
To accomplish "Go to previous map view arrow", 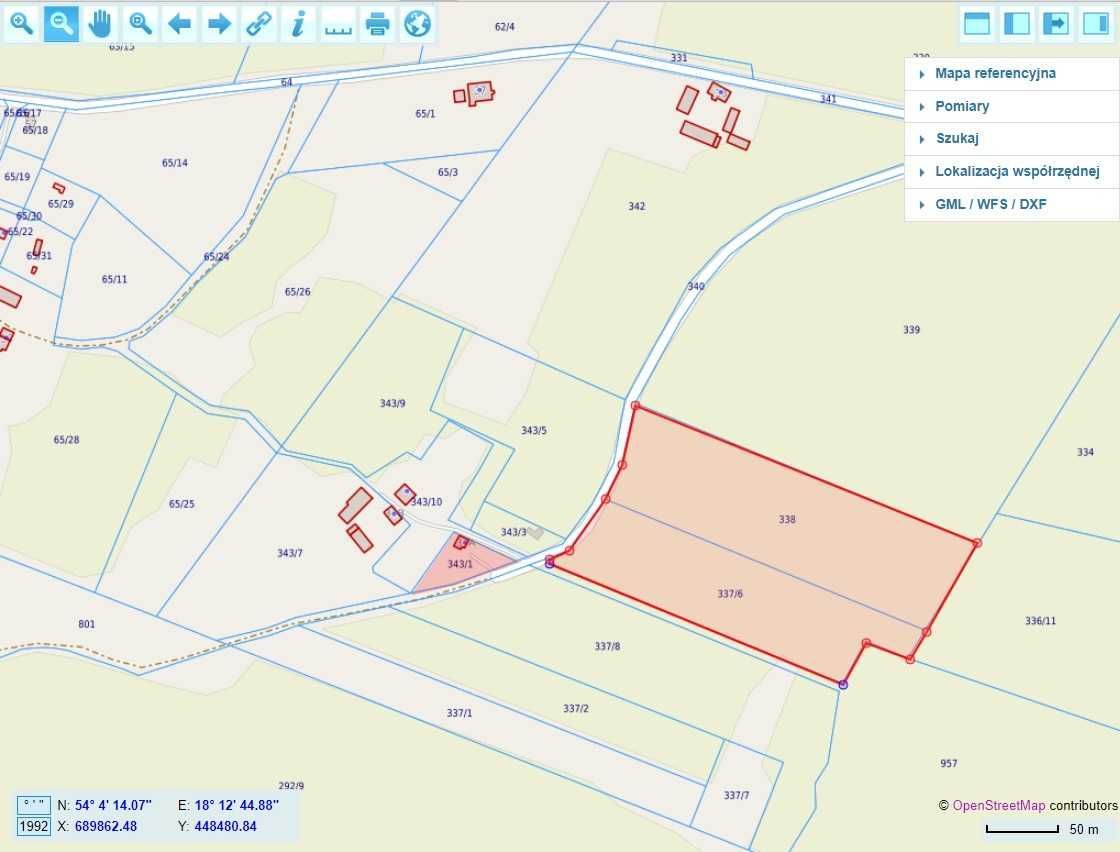I will click(x=179, y=24).
